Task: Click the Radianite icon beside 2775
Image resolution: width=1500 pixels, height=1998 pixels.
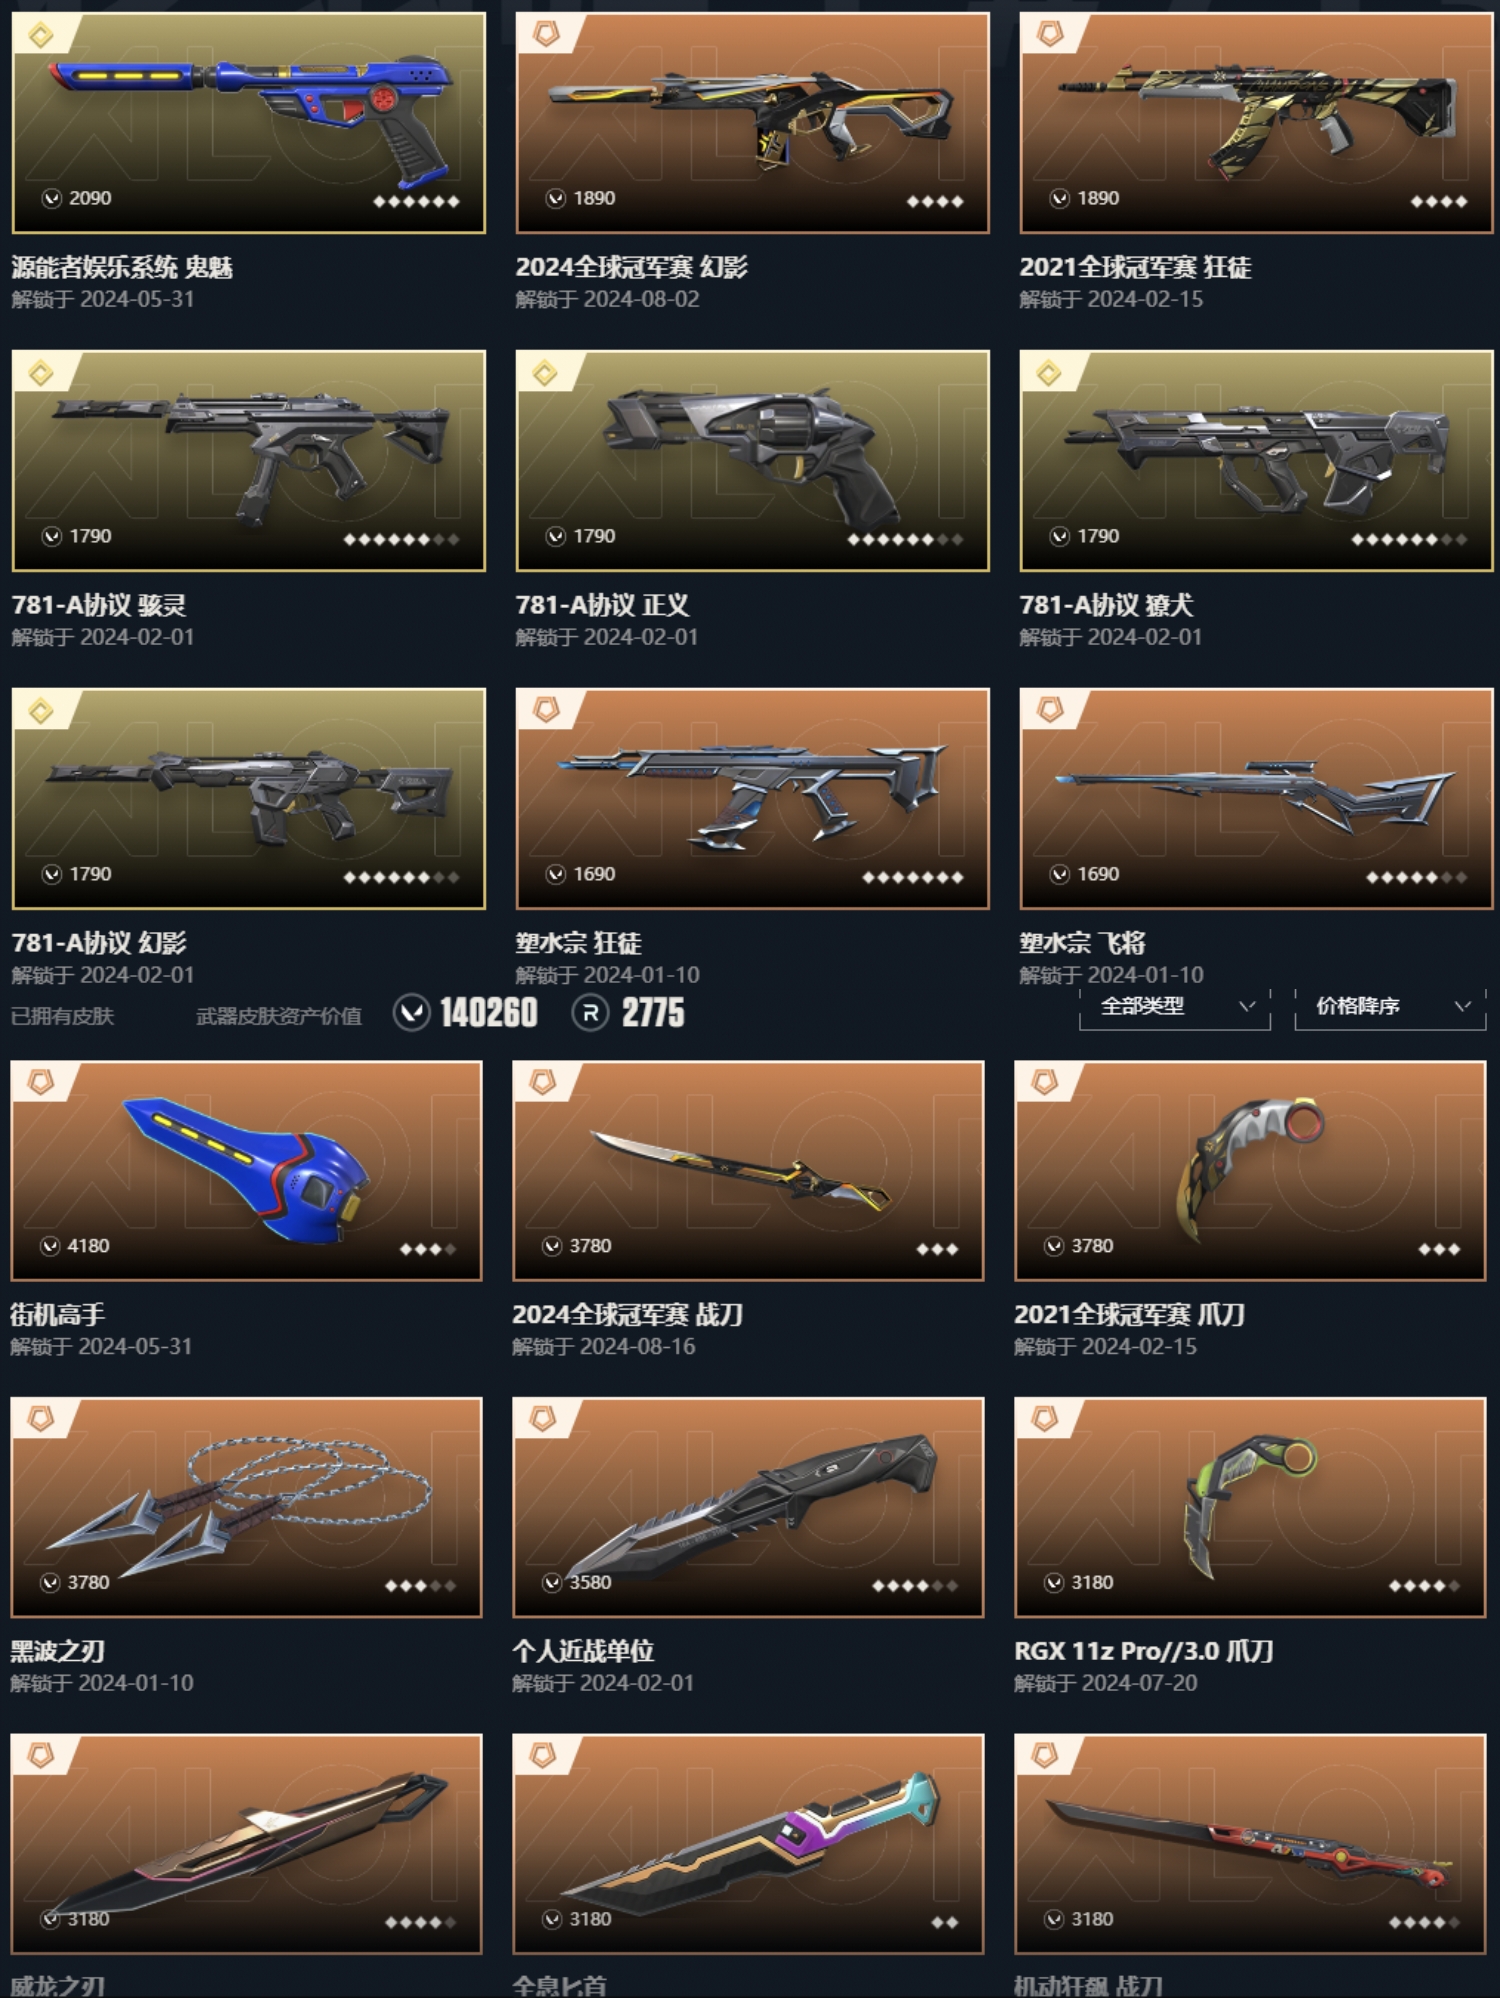Action: click(x=590, y=1013)
